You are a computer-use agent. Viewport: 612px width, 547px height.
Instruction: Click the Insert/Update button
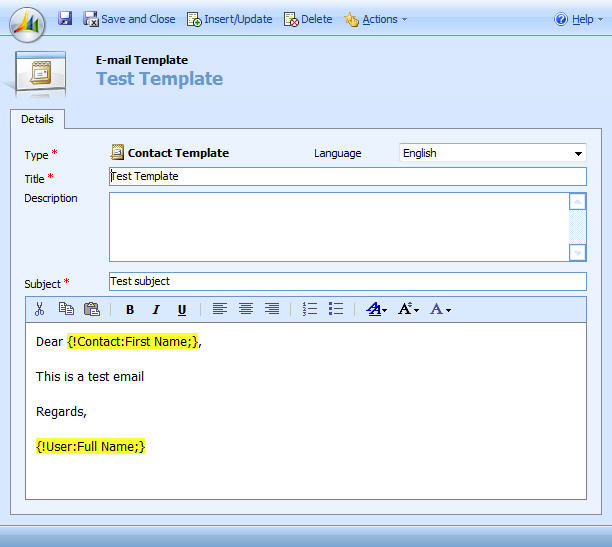(231, 19)
